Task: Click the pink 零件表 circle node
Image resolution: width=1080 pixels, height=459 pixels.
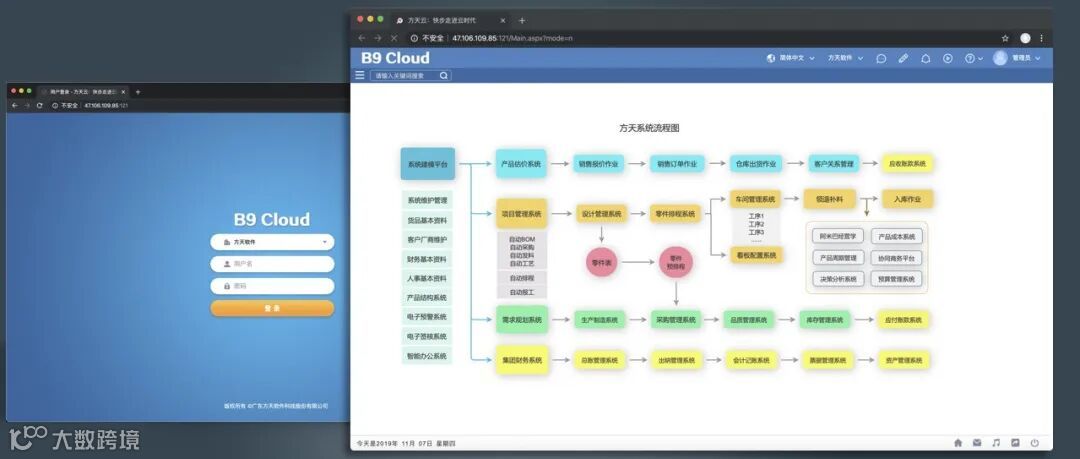Action: click(x=601, y=262)
